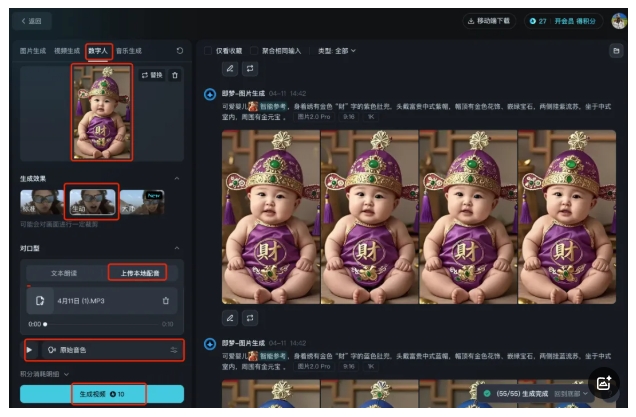636x417 pixels.
Task: Switch to 上传本地配音 mode
Action: [140, 273]
